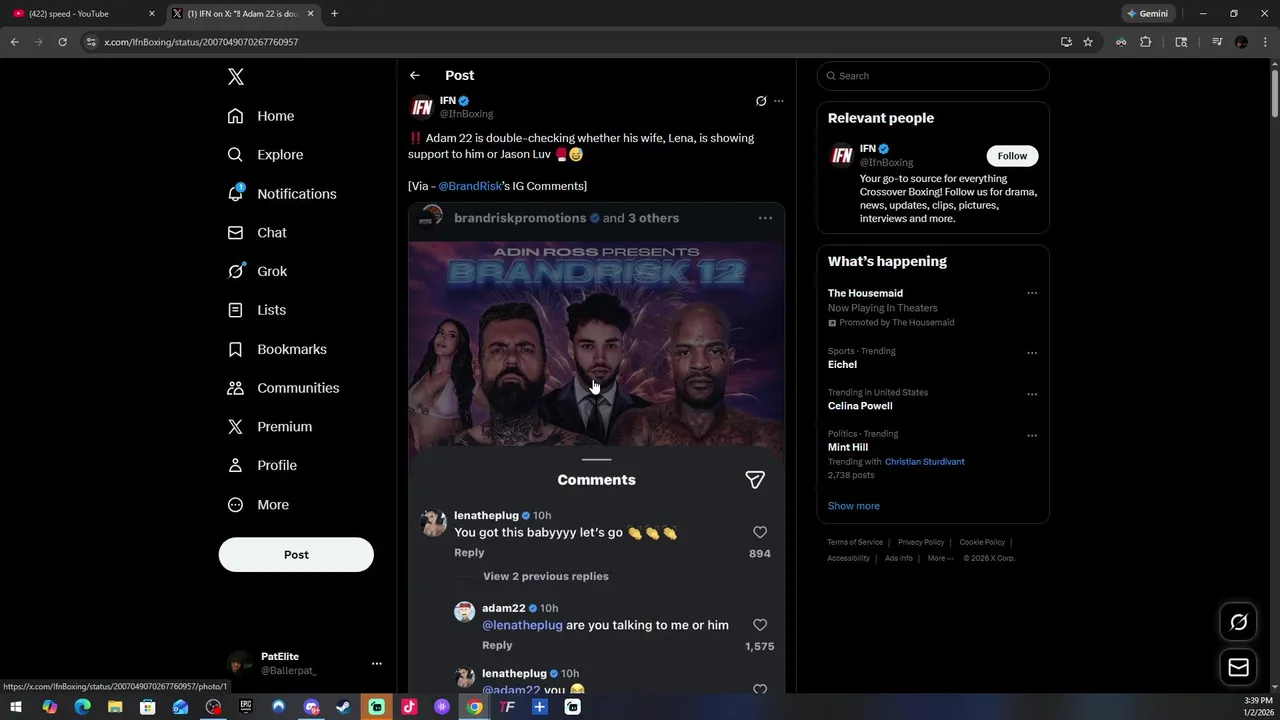Click the Chrome profile avatar
Viewport: 1280px width, 720px height.
(x=1241, y=42)
